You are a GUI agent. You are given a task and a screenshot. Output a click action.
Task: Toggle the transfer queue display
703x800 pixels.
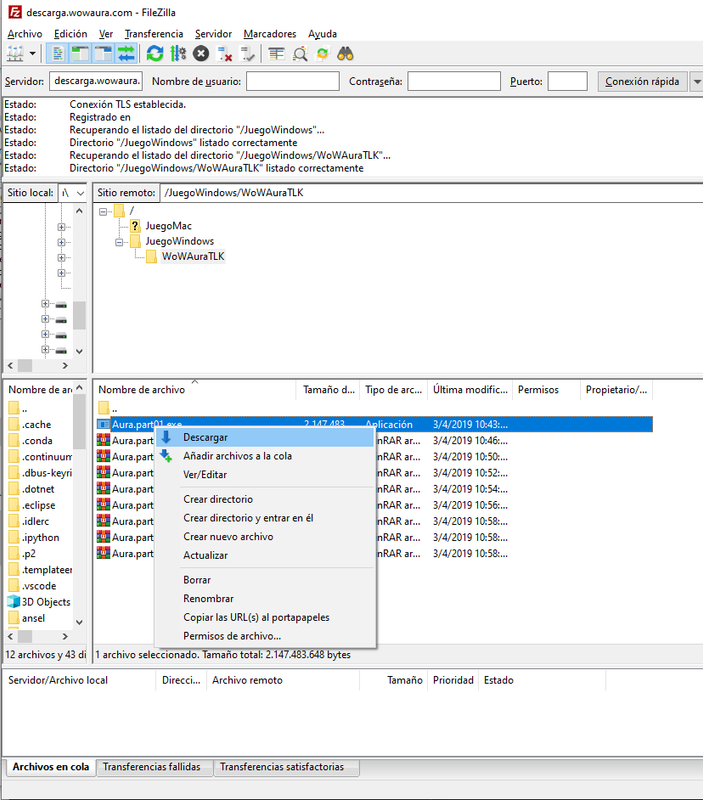click(x=126, y=54)
